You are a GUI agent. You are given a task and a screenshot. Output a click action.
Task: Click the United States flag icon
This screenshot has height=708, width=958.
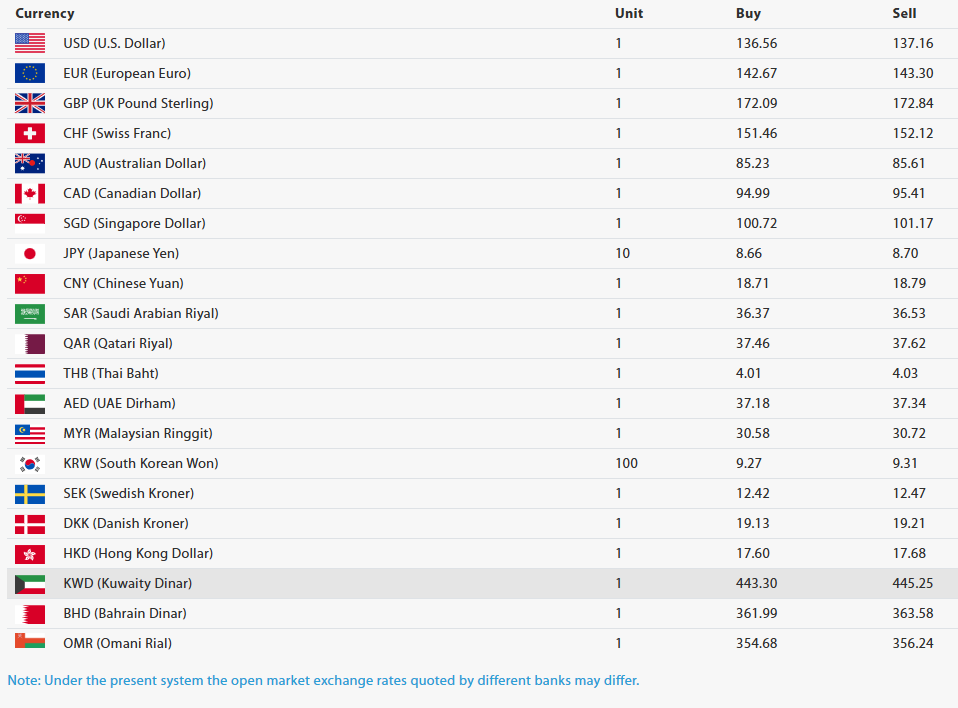(x=30, y=43)
